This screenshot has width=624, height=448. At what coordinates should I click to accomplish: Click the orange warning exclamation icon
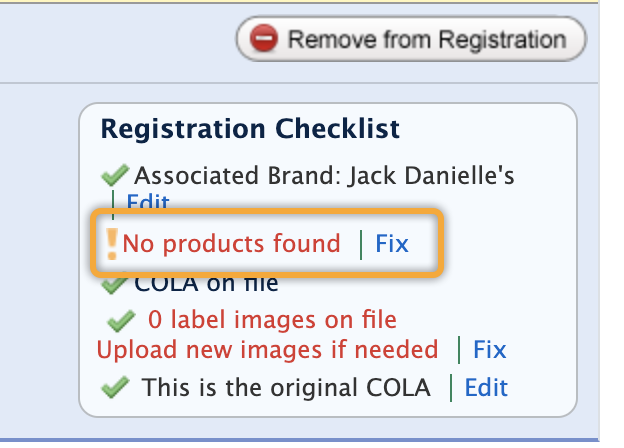tap(112, 243)
